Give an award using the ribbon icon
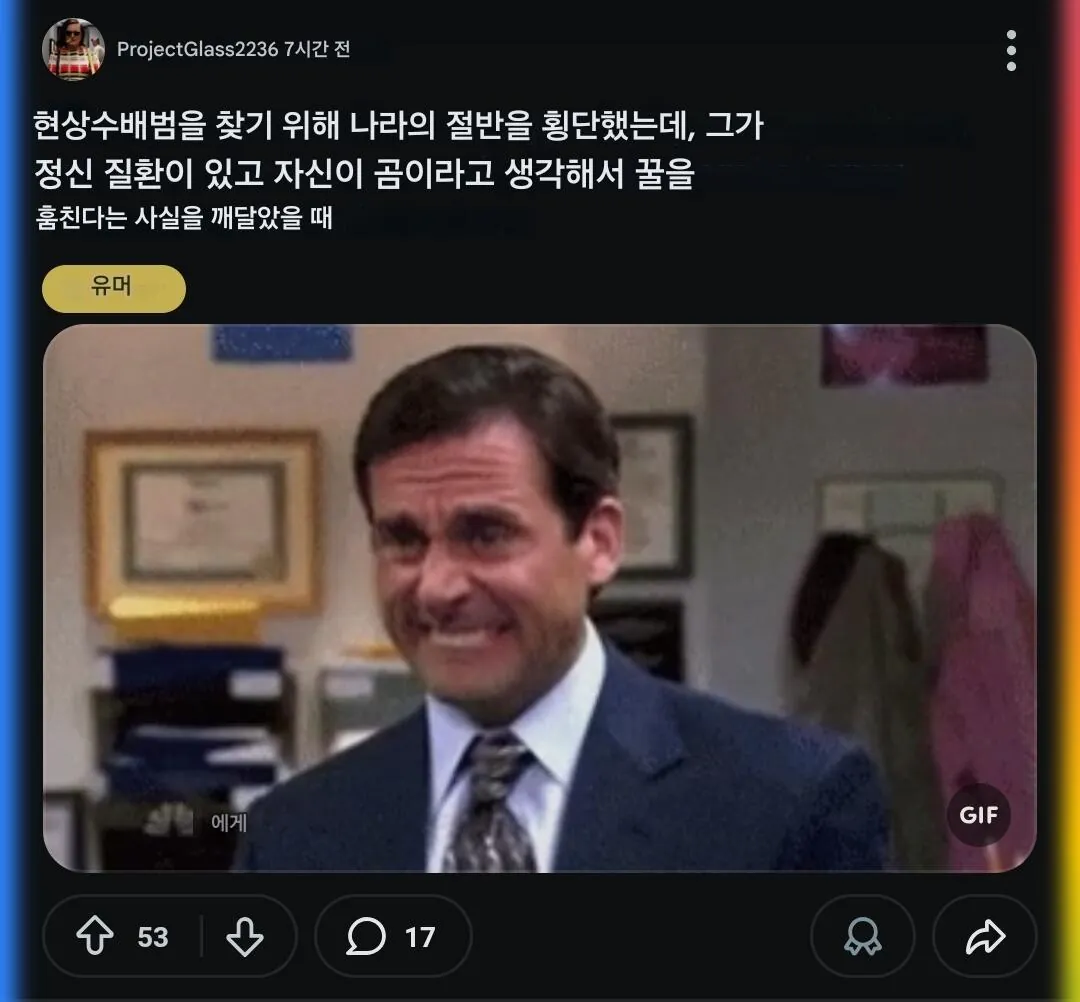This screenshot has height=1002, width=1080. (x=862, y=937)
